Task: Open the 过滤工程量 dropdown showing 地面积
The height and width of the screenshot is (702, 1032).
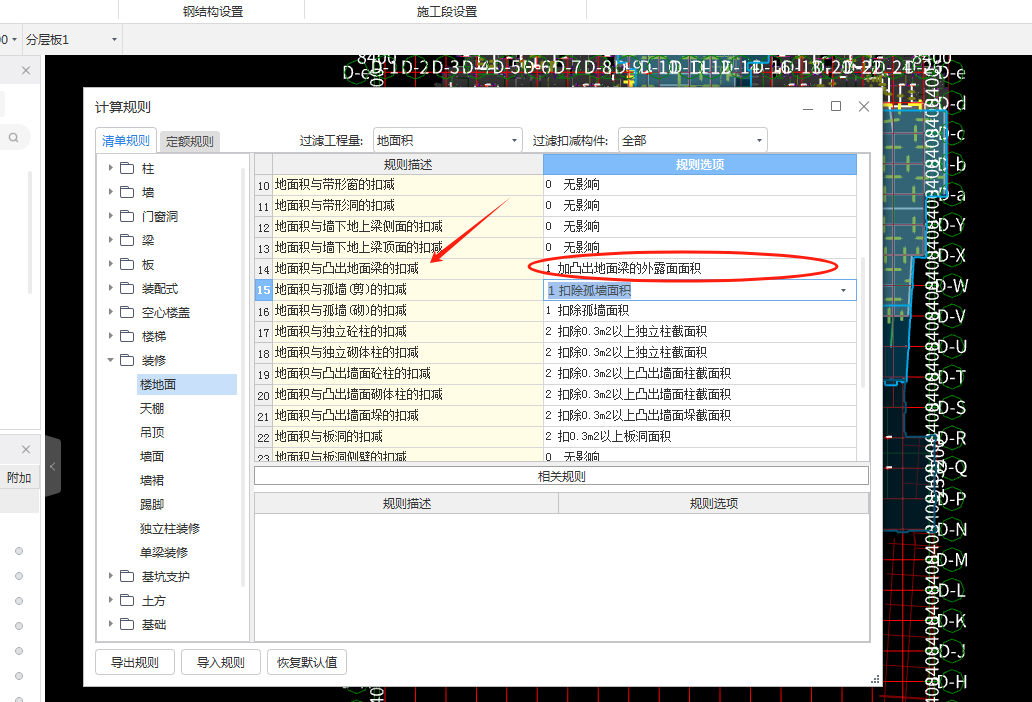Action: click(x=448, y=140)
